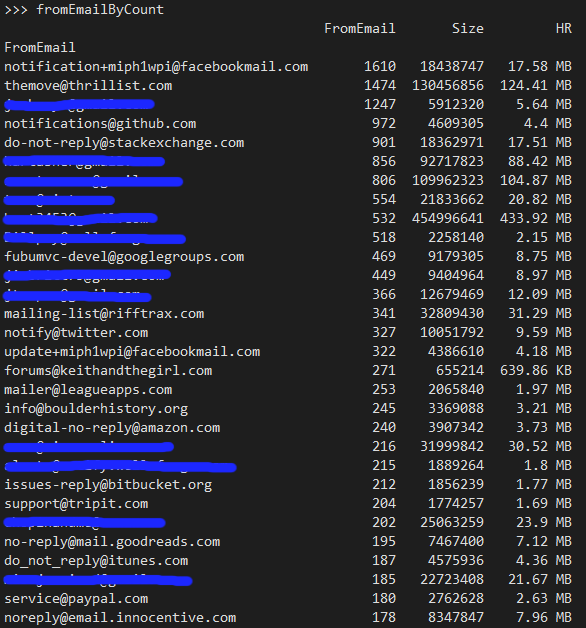The image size is (586, 628).
Task: Click mailing-list@rifftrax.com address
Action: tap(104, 314)
